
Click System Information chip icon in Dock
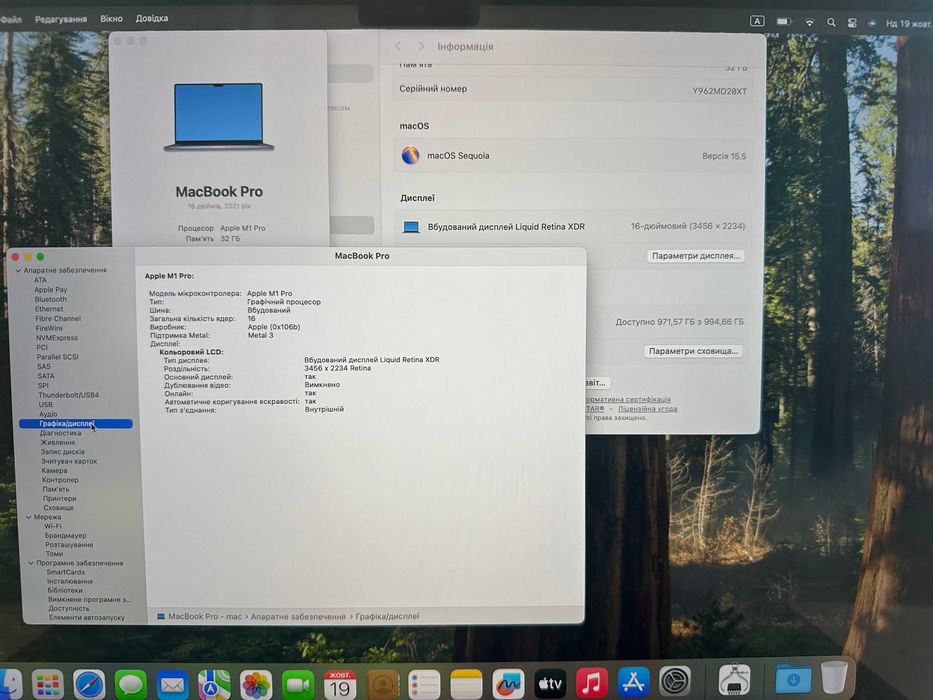tap(734, 680)
